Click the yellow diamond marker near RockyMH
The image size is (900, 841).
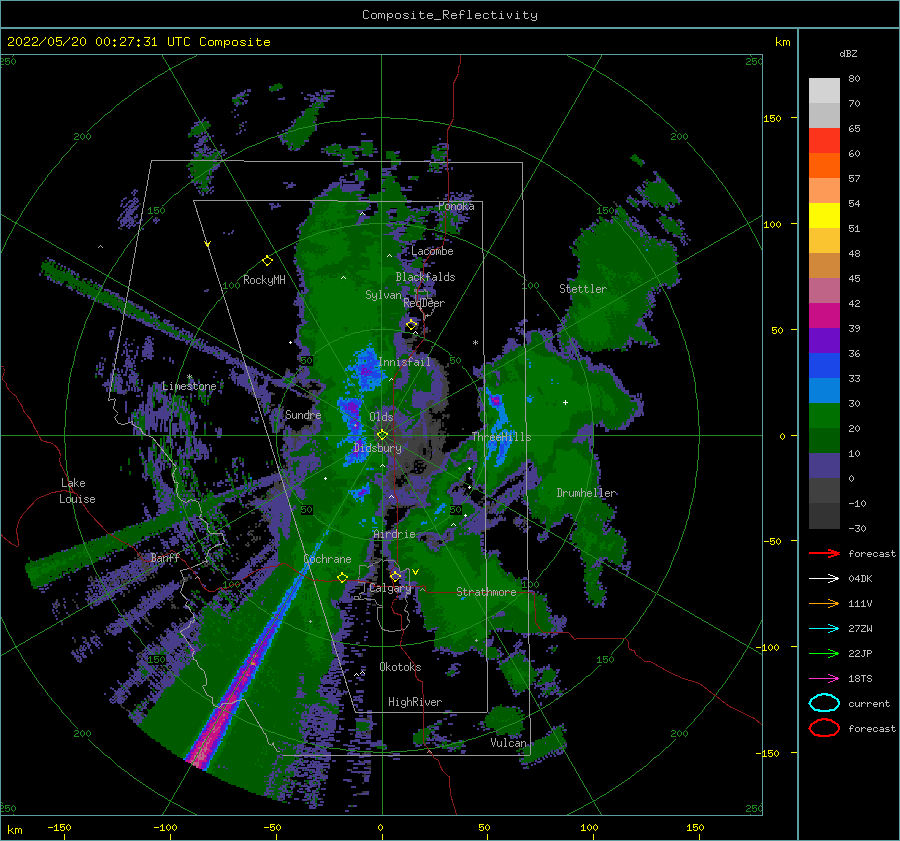coord(267,261)
